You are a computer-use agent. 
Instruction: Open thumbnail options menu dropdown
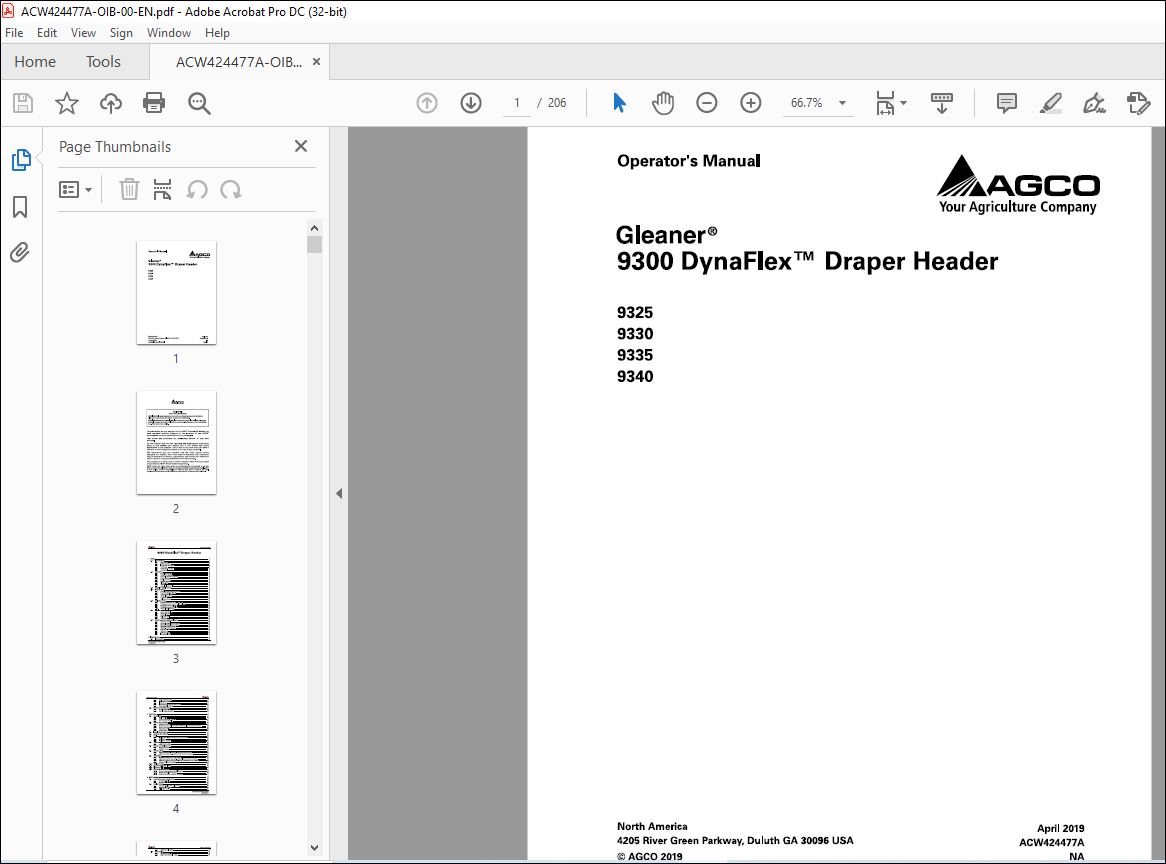click(x=75, y=190)
